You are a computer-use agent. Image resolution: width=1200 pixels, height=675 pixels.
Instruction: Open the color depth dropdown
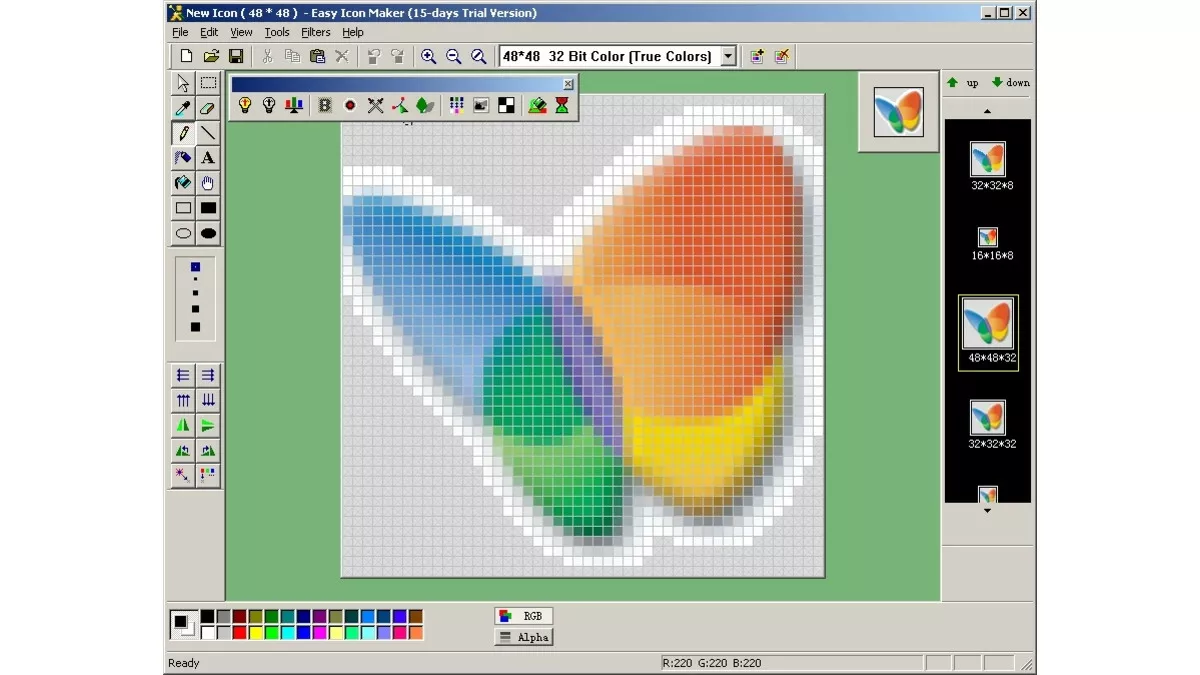(728, 56)
